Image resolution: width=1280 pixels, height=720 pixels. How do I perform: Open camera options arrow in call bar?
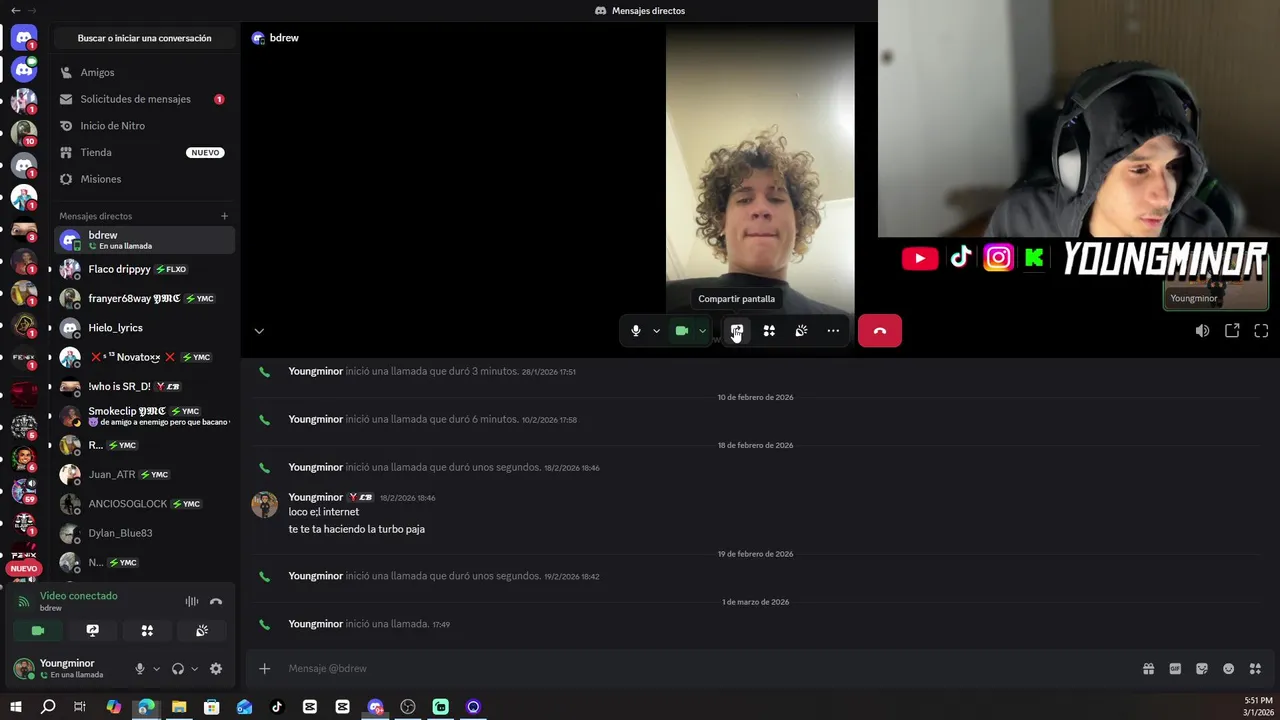pyautogui.click(x=702, y=331)
